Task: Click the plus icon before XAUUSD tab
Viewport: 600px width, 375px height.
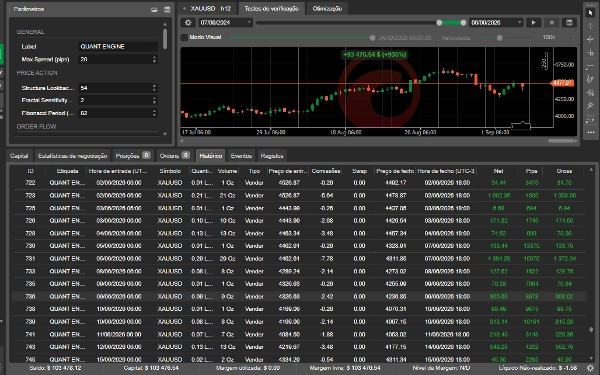Action: click(x=184, y=8)
